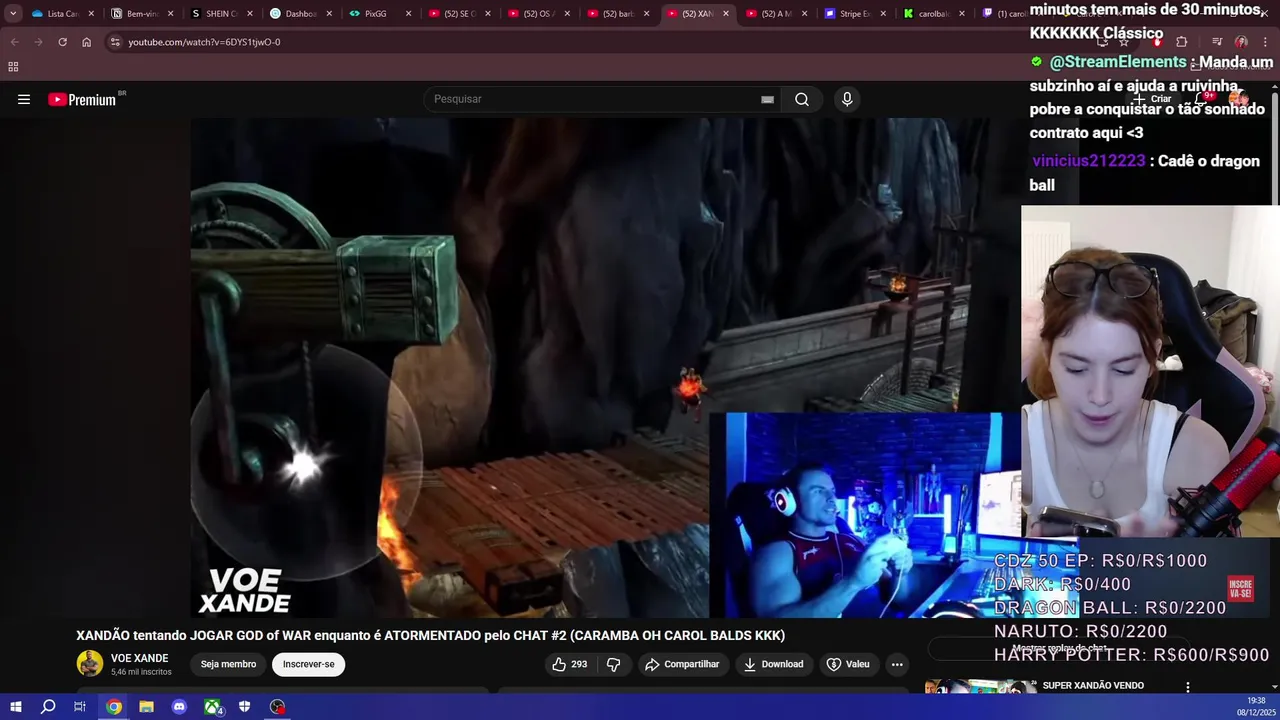Open the YouTube guide hamburger menu
Screen dimensions: 1280x720
pos(24,99)
